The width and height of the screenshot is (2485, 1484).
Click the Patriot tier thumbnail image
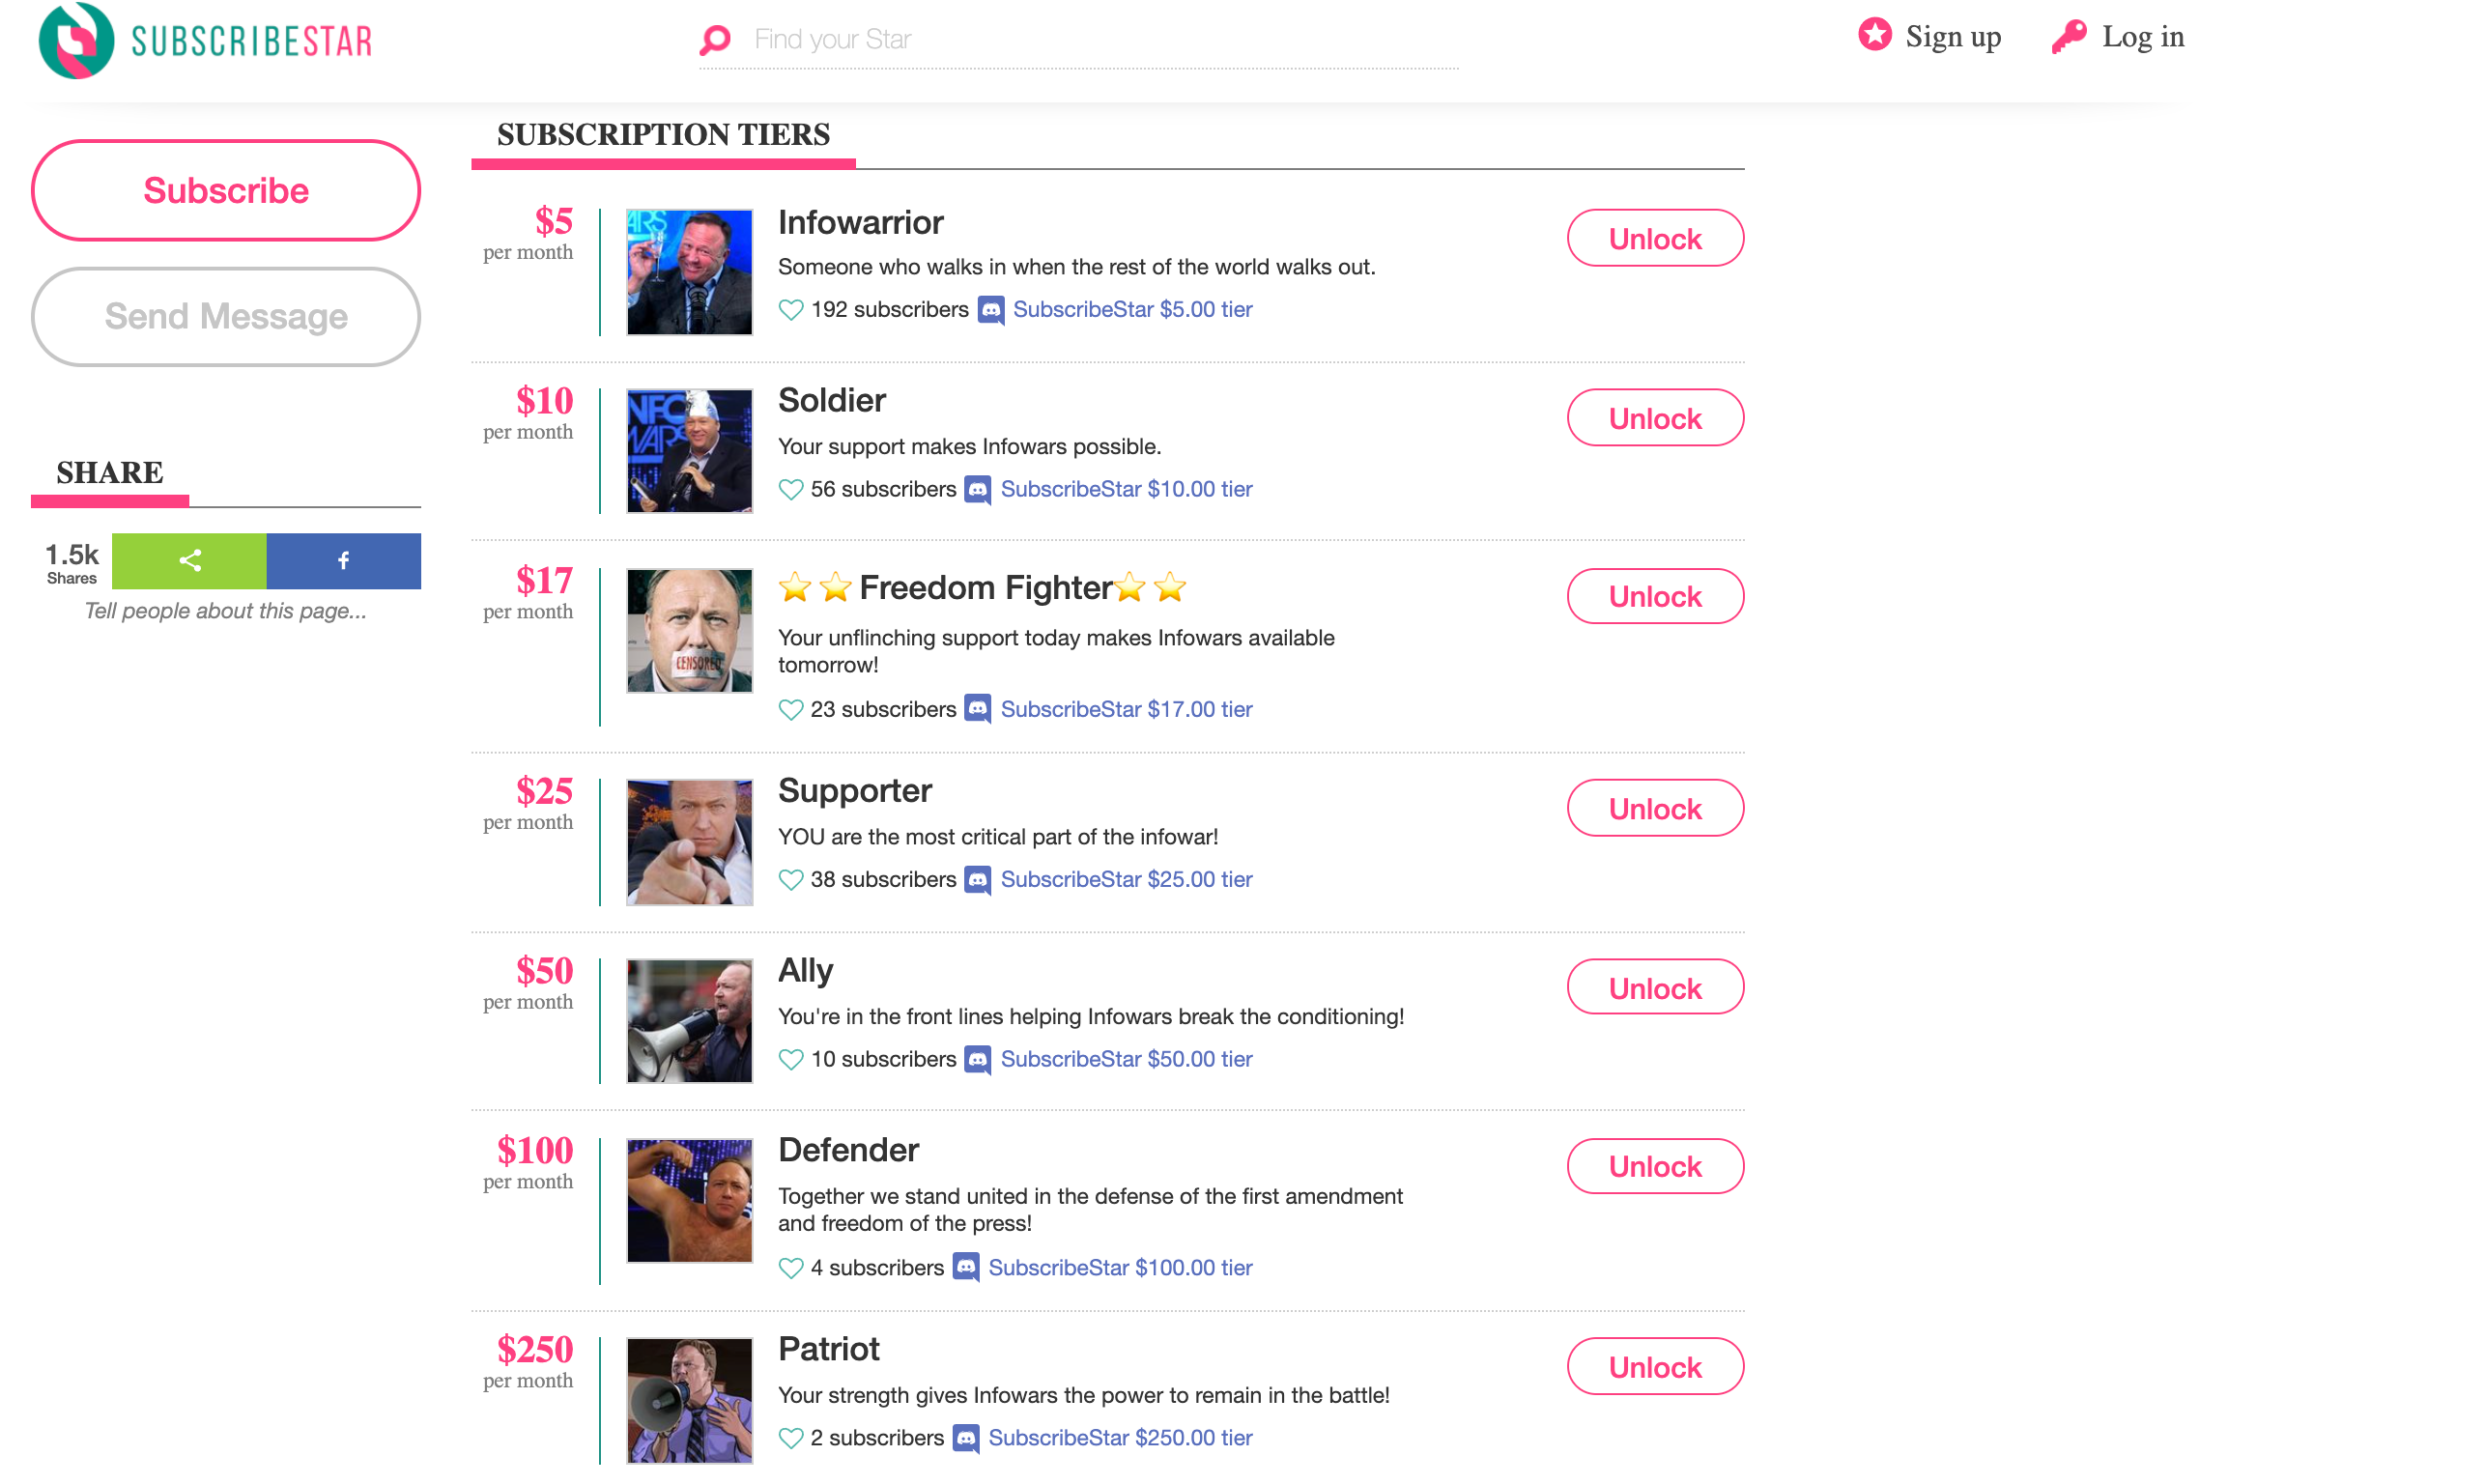(x=689, y=1401)
